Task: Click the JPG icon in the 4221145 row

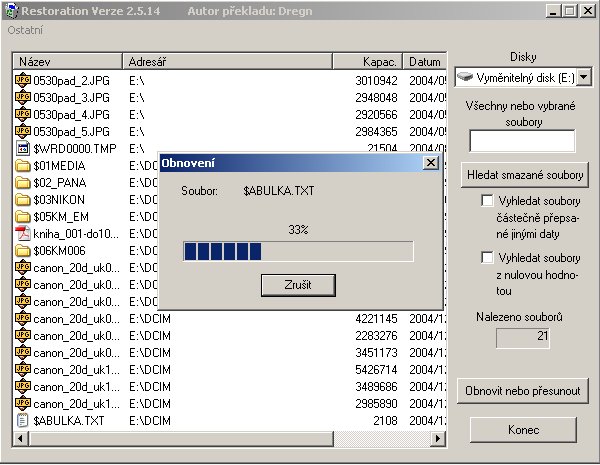Action: (23, 318)
